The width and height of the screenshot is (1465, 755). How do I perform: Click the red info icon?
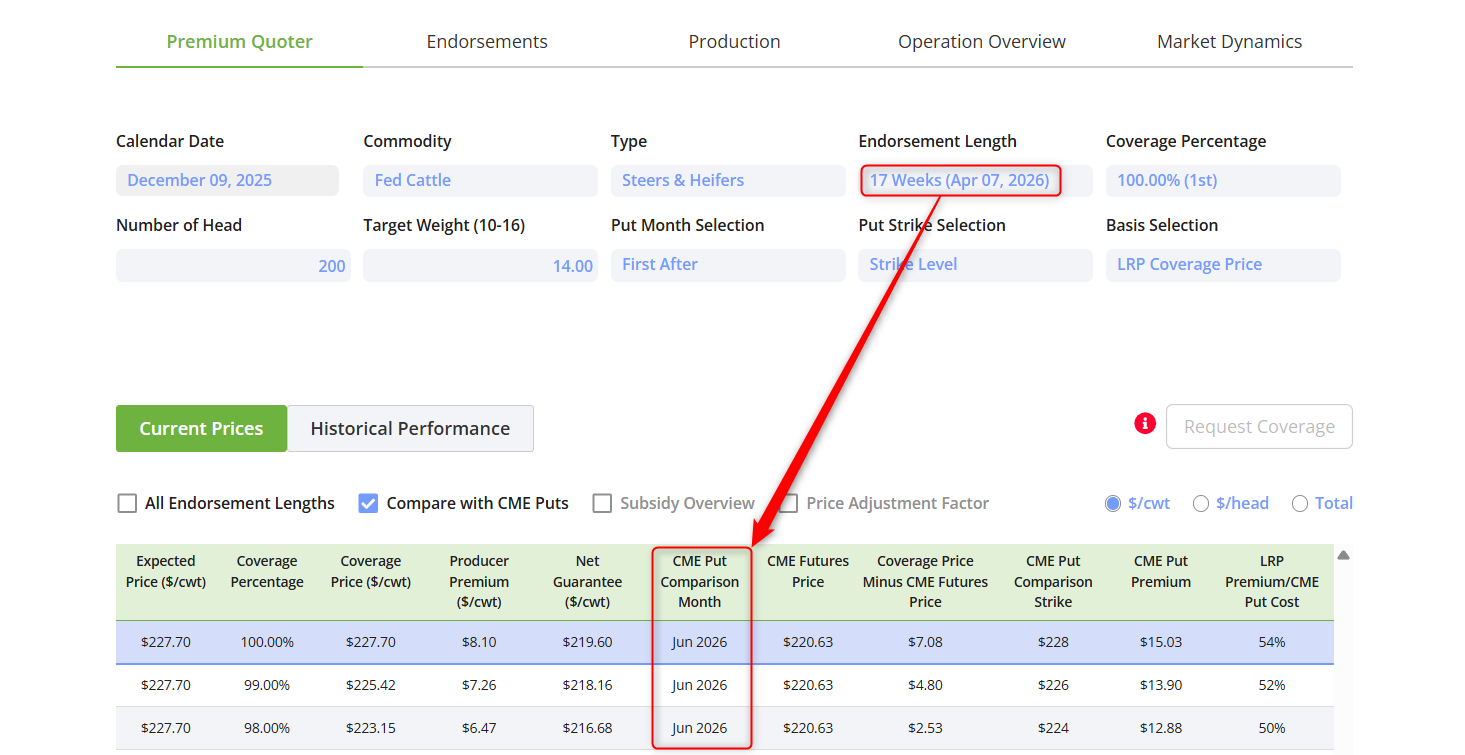1145,424
